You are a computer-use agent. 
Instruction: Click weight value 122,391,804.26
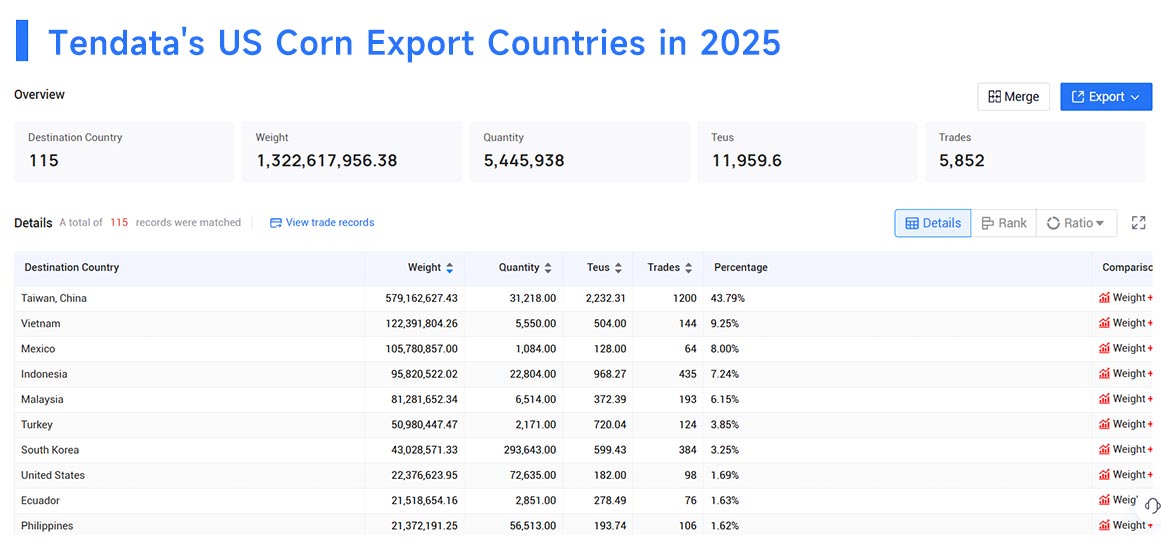pos(421,323)
